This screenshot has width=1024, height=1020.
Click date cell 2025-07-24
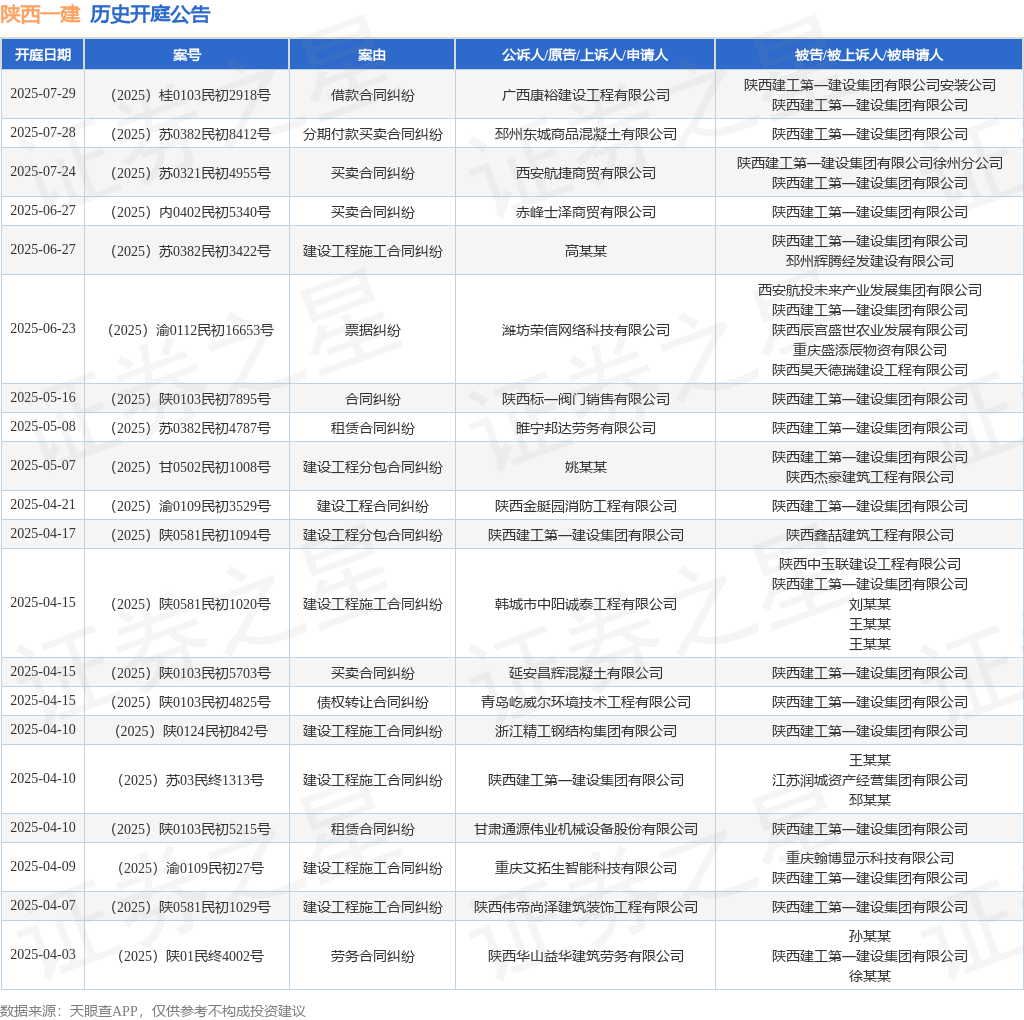click(43, 172)
